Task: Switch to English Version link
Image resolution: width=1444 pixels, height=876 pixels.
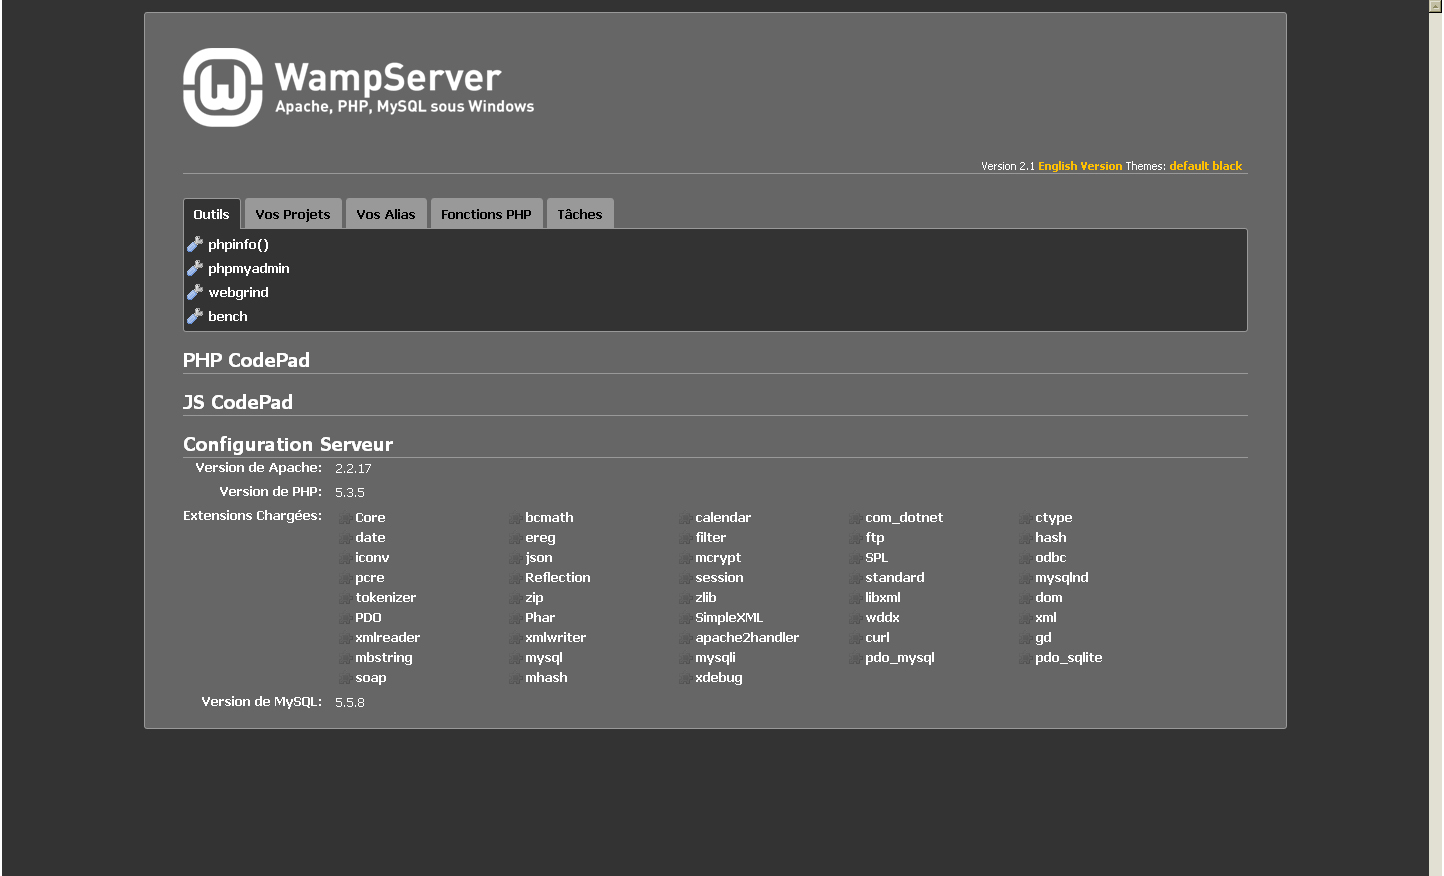Action: coord(1080,166)
